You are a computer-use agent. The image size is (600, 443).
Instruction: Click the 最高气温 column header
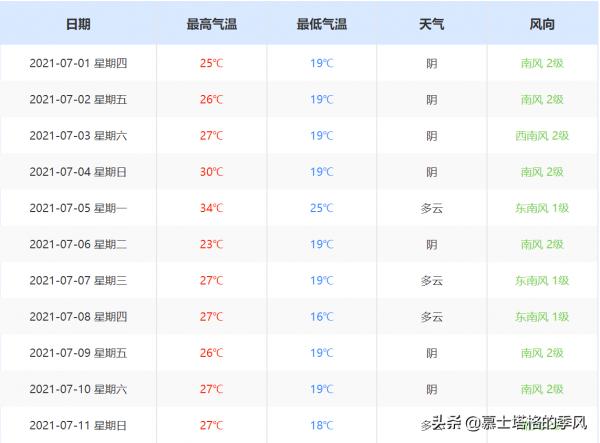pyautogui.click(x=212, y=24)
